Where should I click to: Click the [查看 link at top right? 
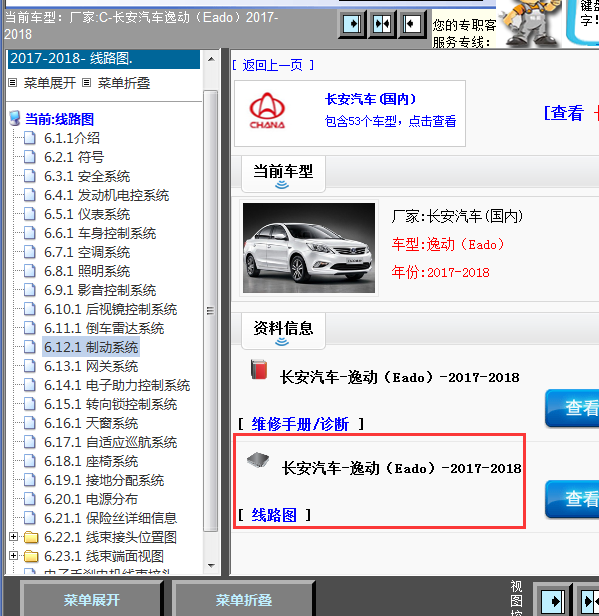tap(564, 113)
